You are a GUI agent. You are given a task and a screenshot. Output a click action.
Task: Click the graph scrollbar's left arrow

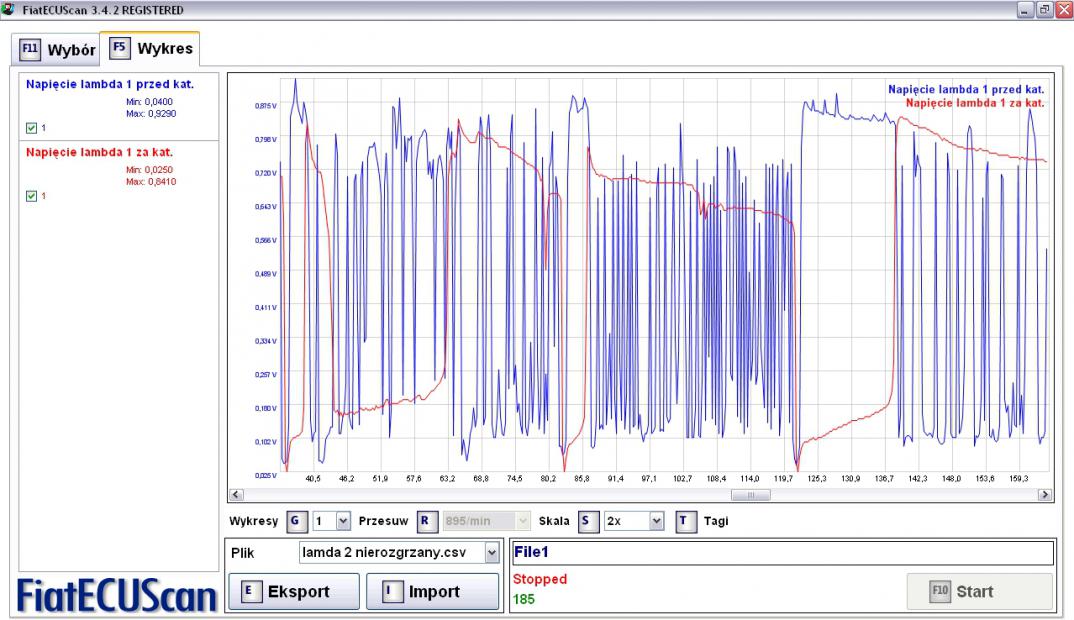coord(236,495)
